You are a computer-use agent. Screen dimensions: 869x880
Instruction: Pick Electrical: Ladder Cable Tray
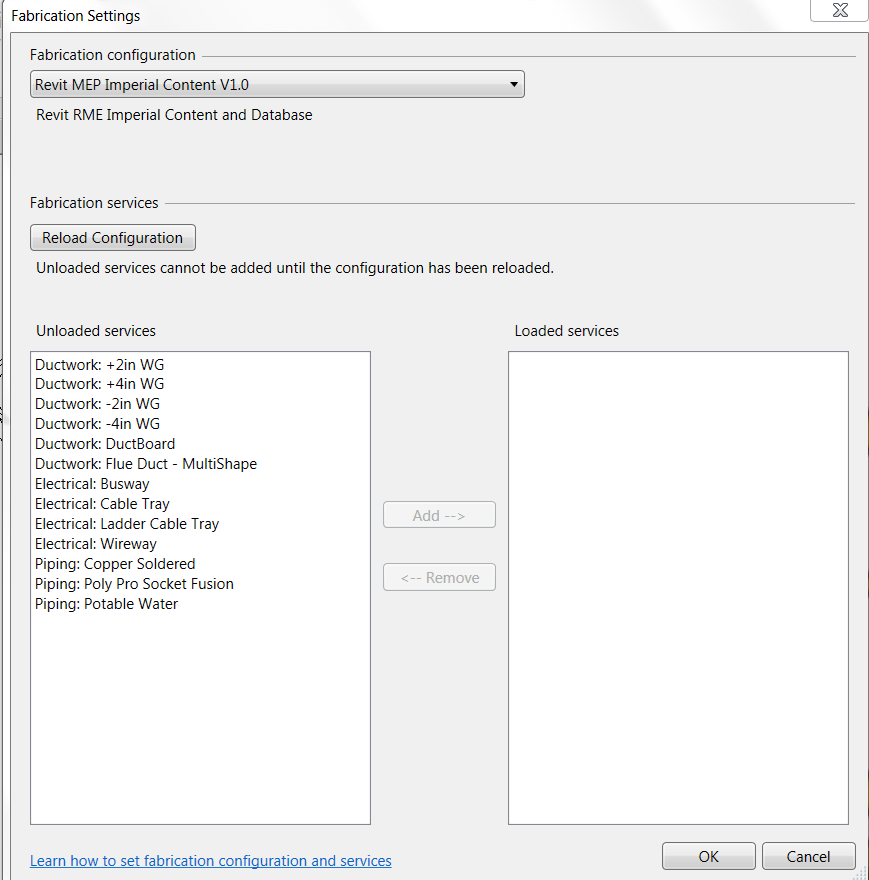pos(127,524)
